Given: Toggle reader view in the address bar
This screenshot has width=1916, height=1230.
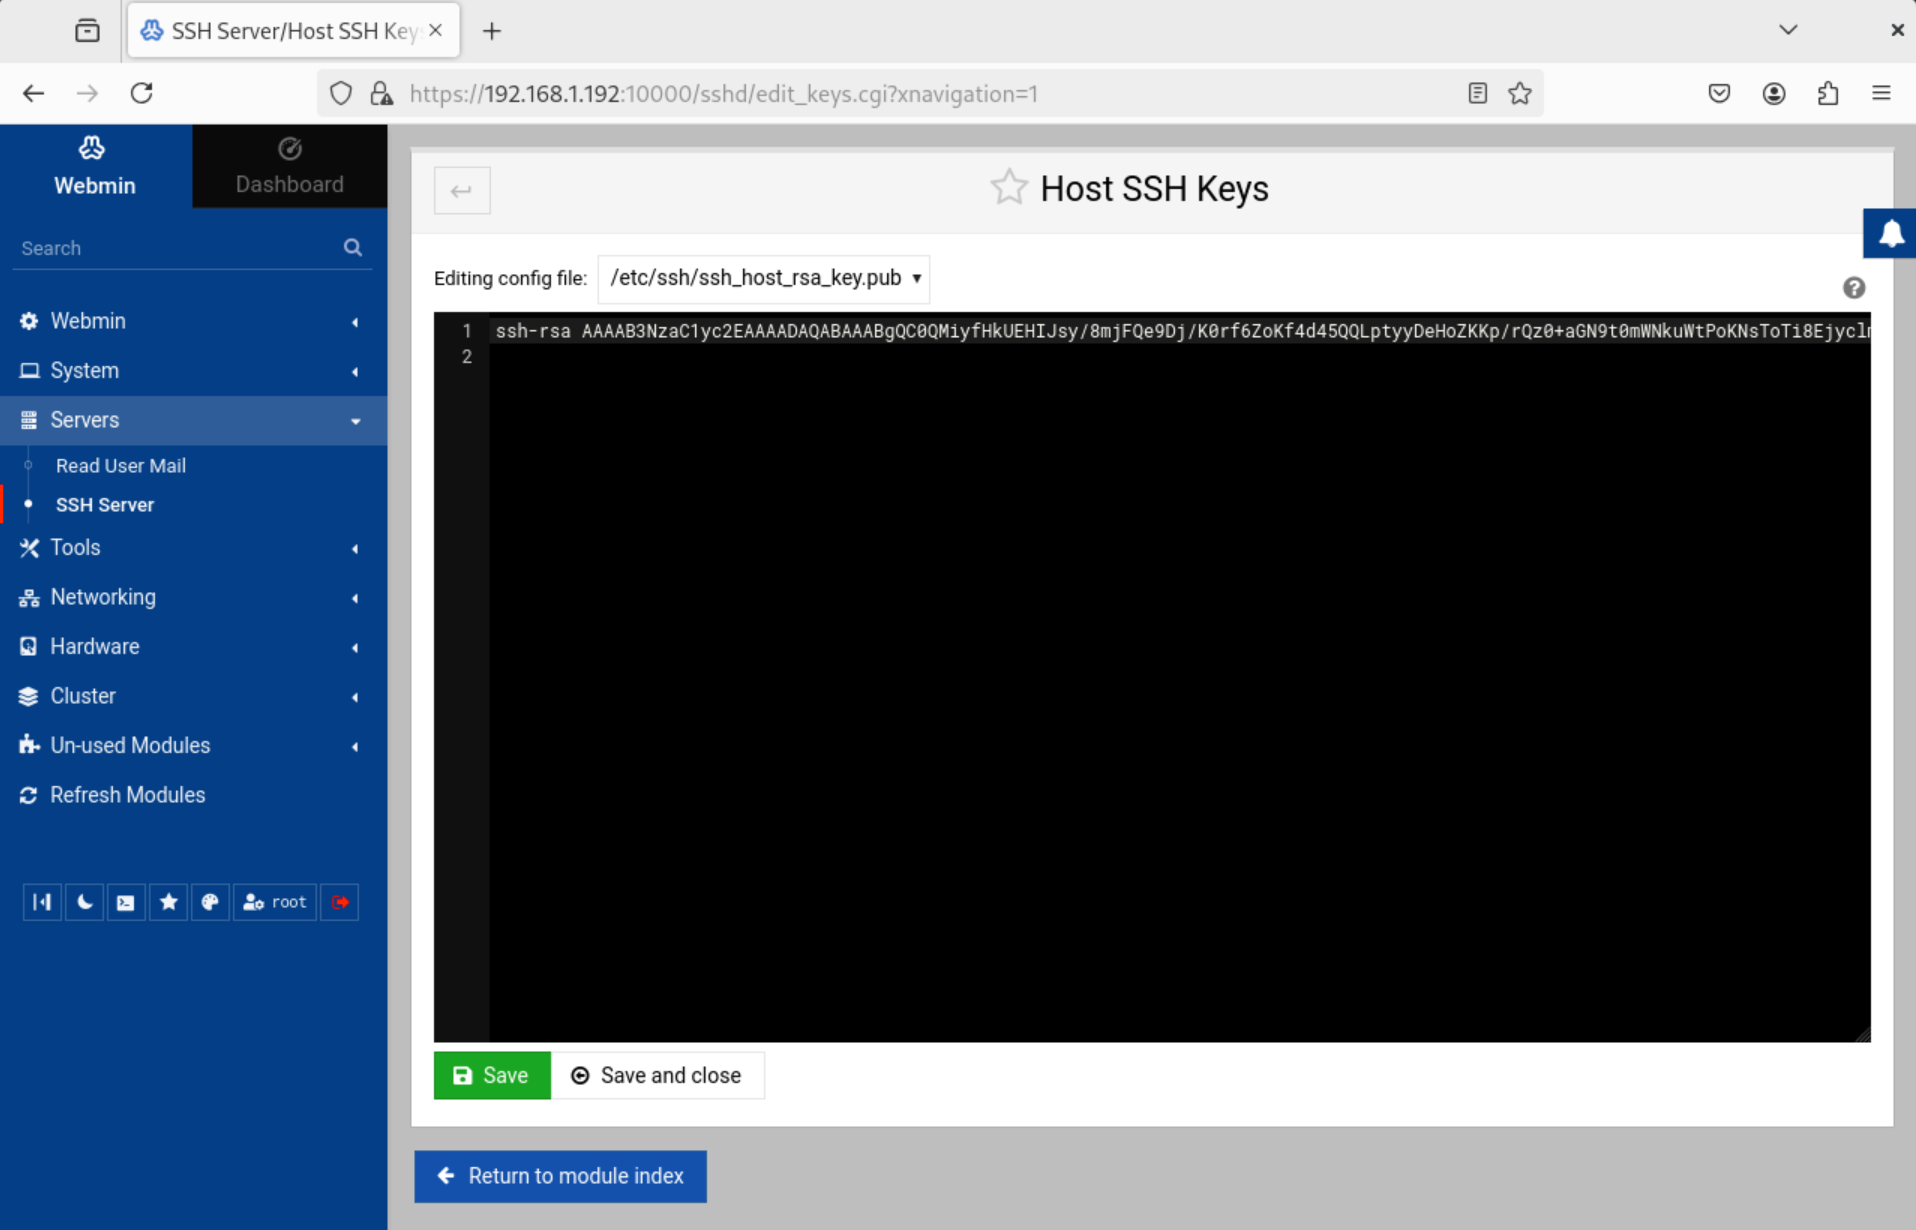Looking at the screenshot, I should (x=1478, y=93).
